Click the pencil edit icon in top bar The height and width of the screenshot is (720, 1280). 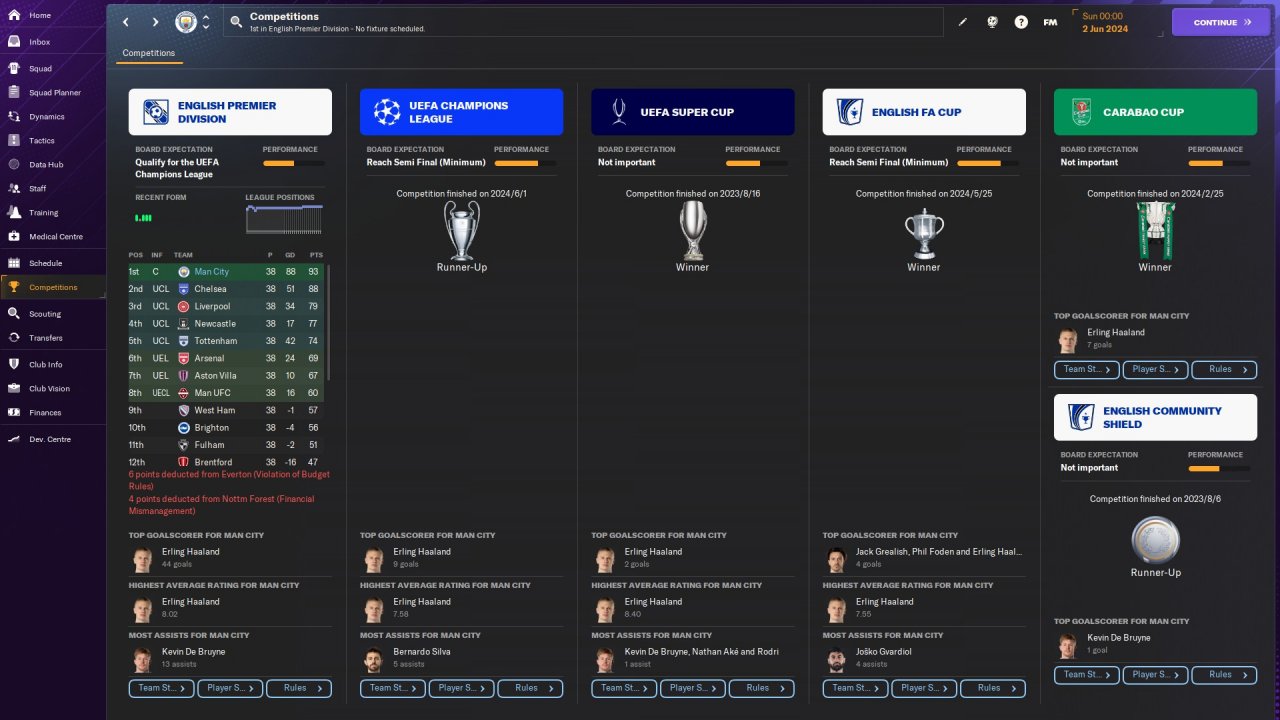(x=963, y=22)
